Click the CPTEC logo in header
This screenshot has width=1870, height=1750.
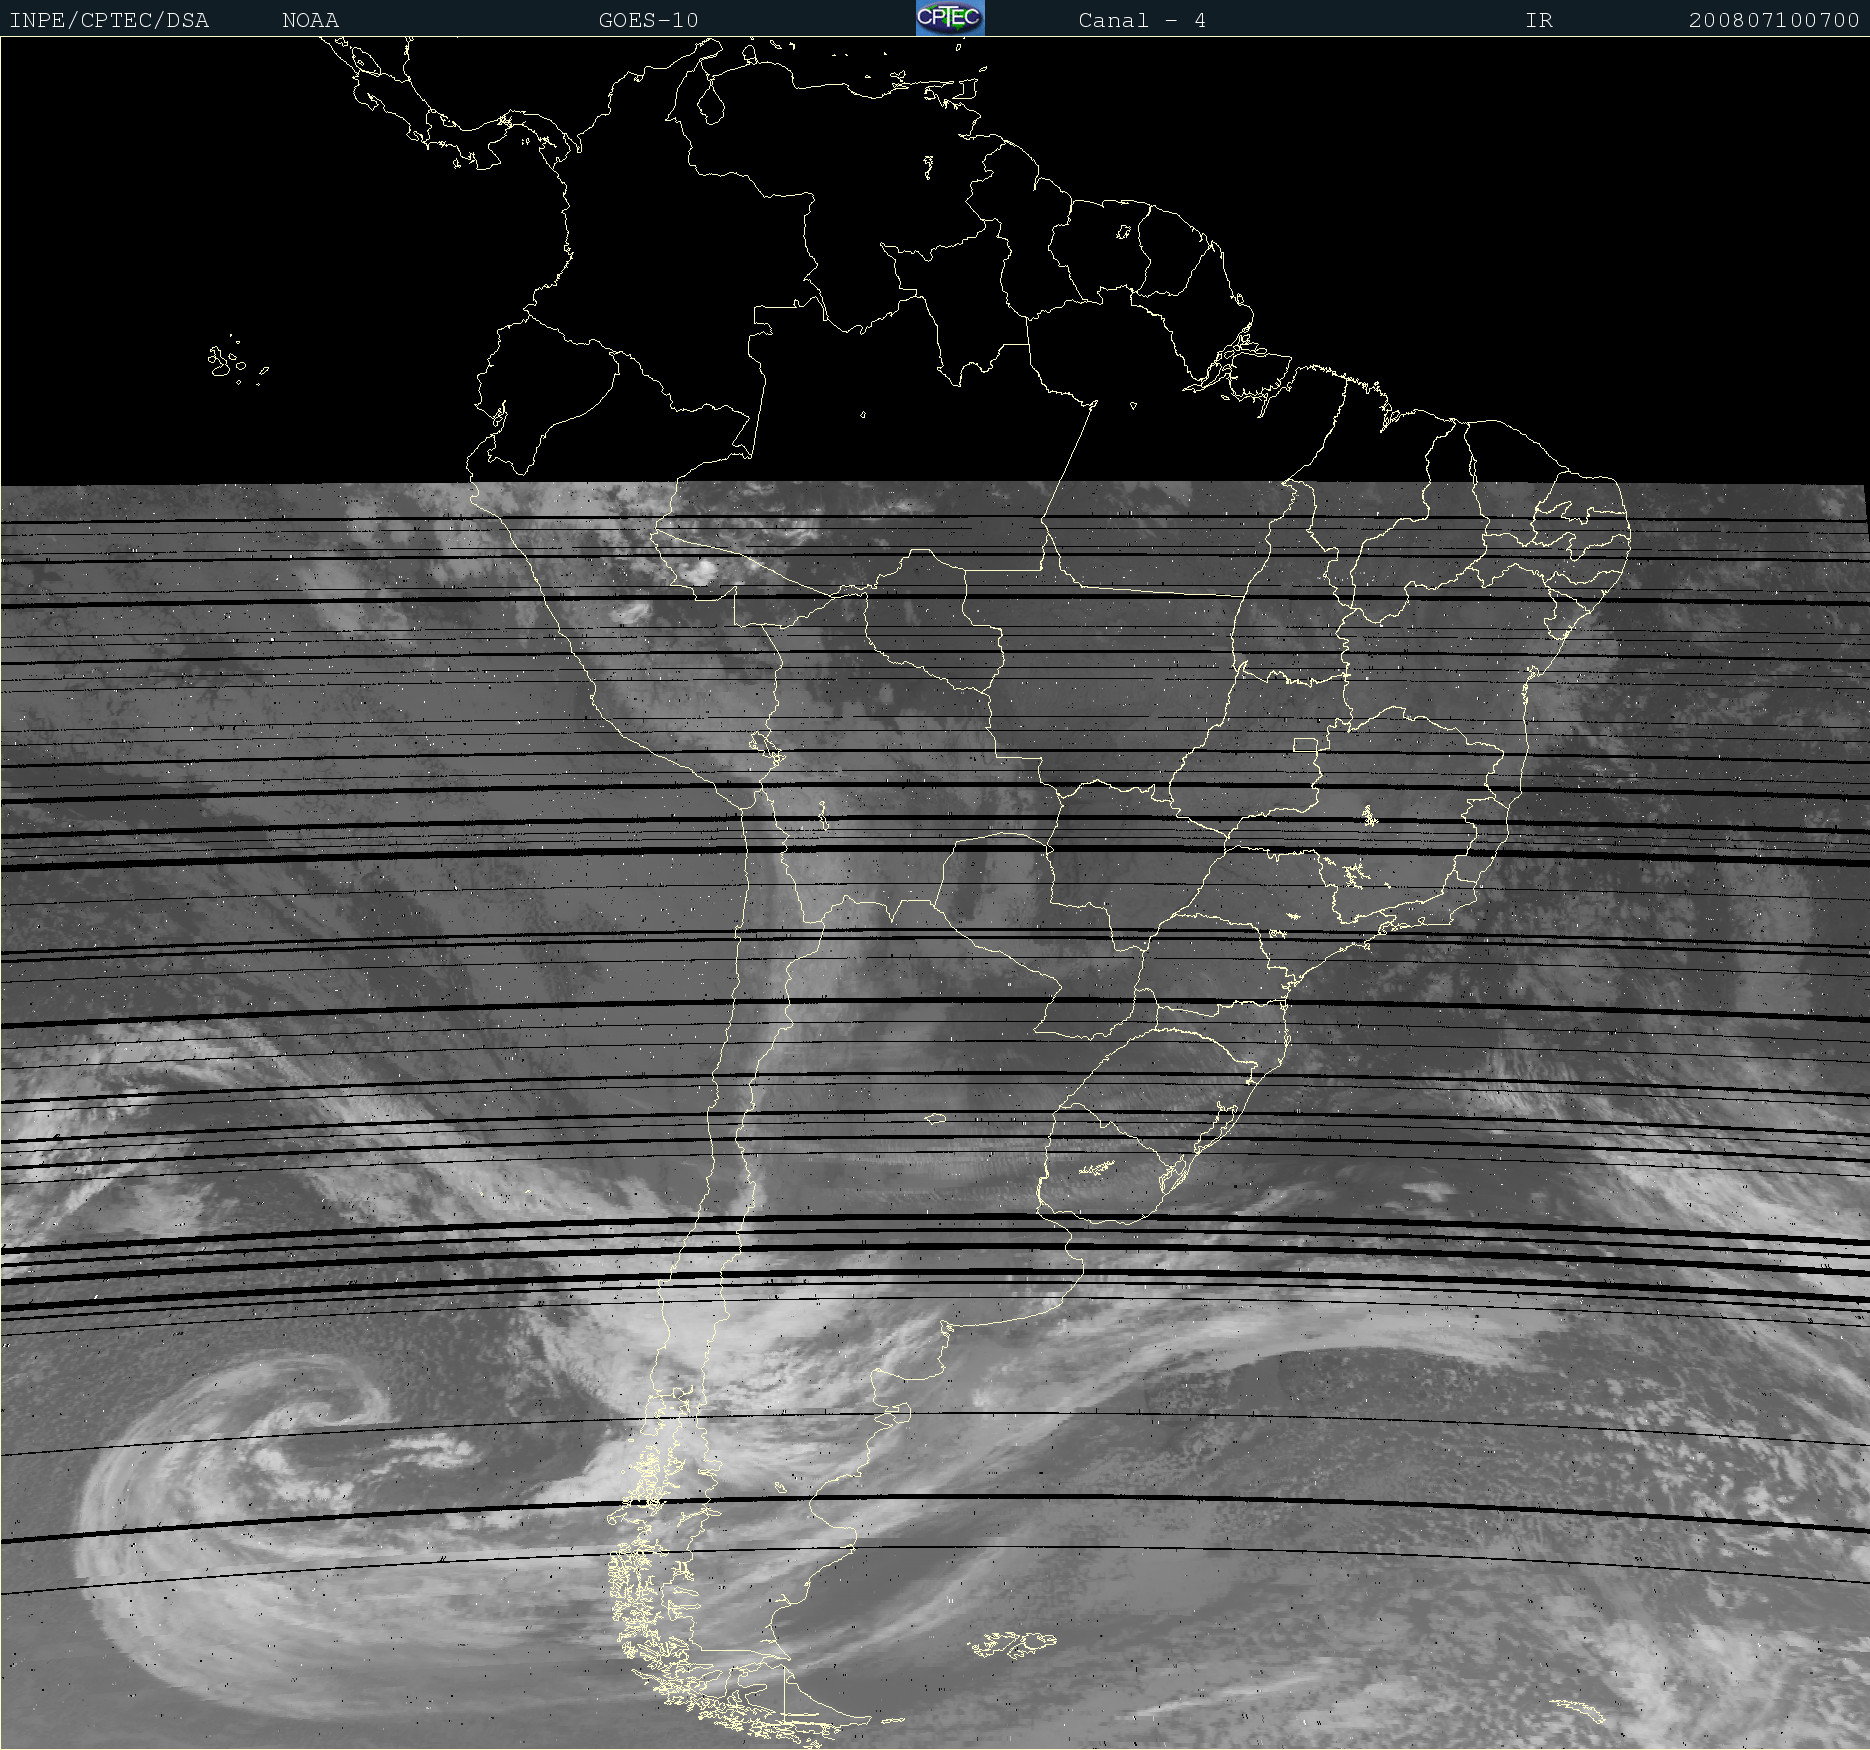click(x=949, y=18)
